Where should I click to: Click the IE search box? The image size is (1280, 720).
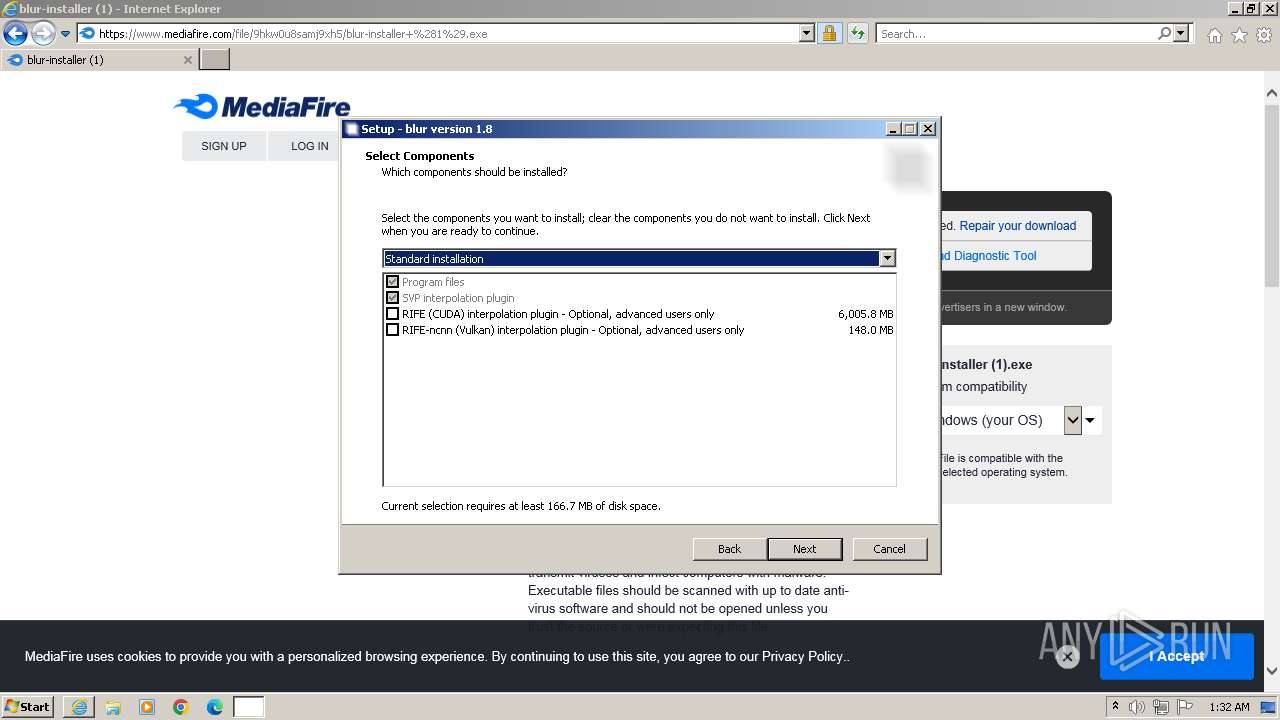pos(1016,33)
